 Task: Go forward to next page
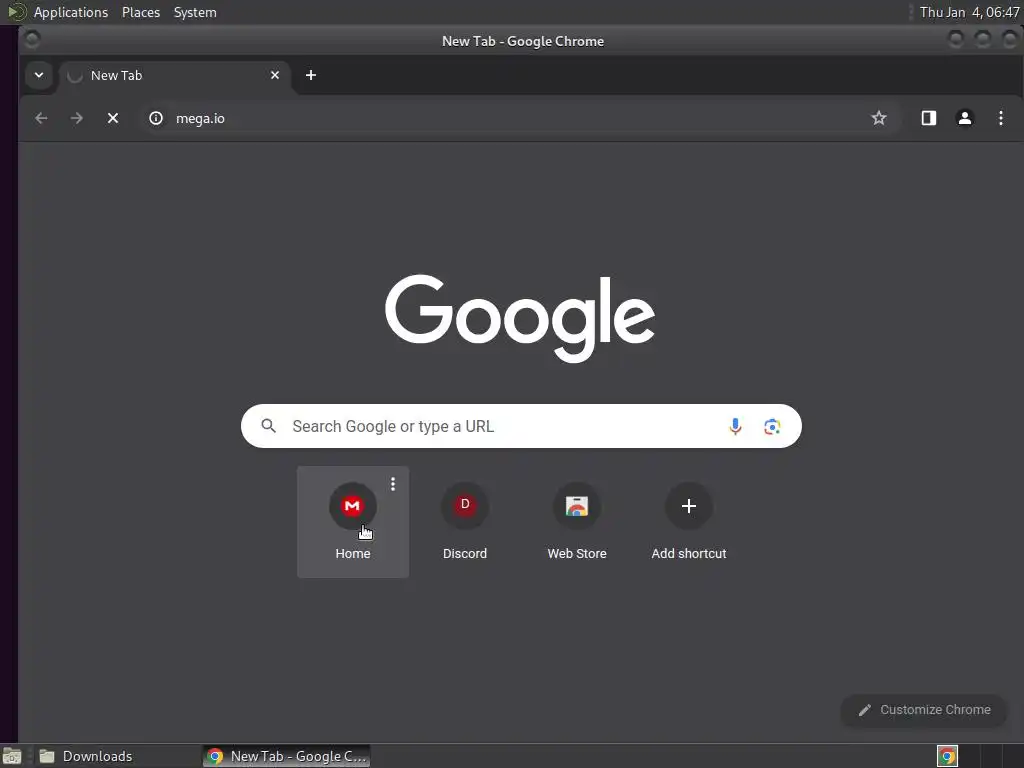click(77, 118)
